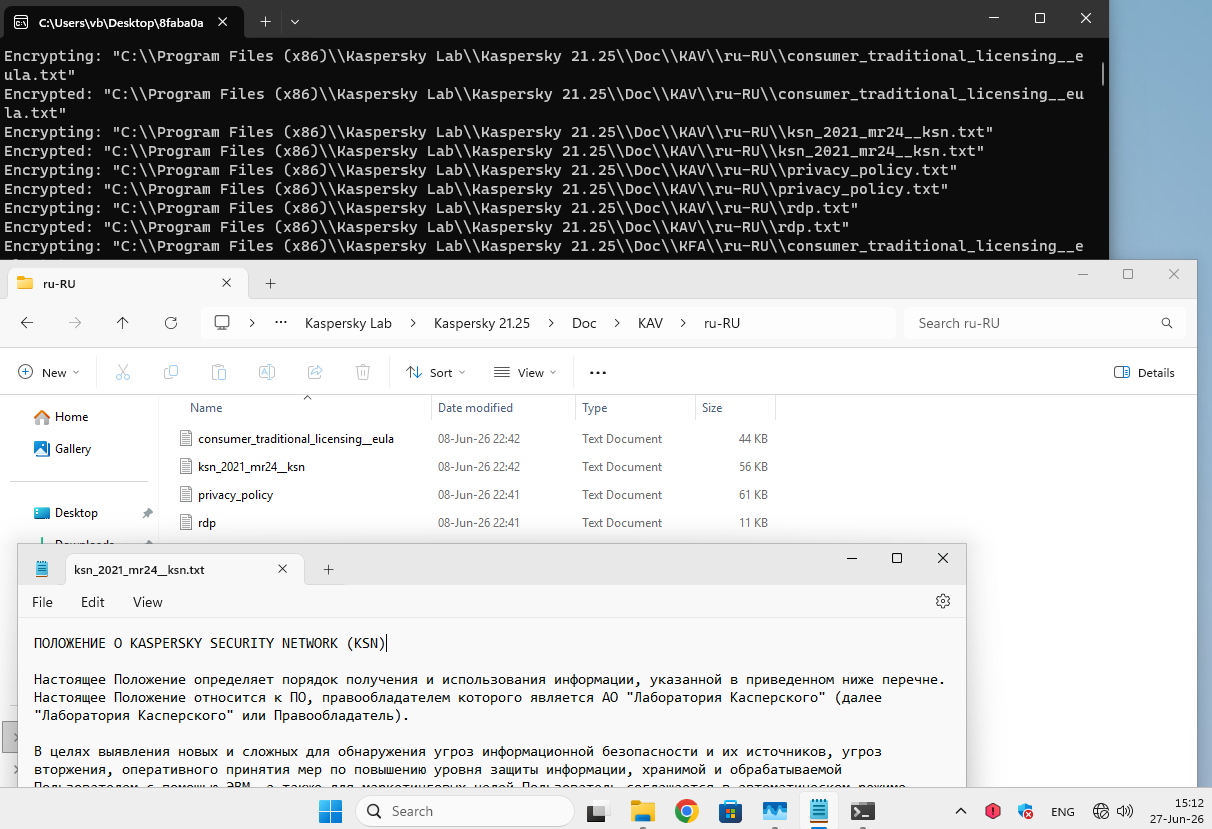The width and height of the screenshot is (1212, 829).
Task: Open Notepad Edit menu
Action: coord(93,602)
